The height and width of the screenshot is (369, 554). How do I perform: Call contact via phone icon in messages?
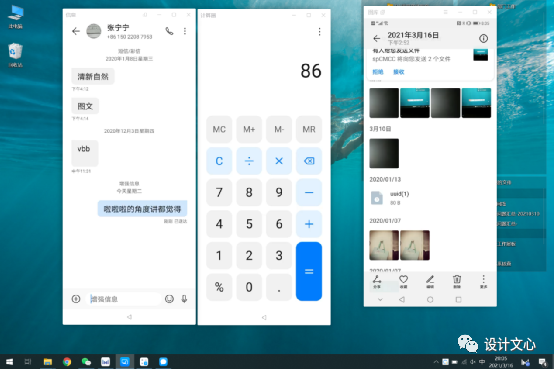tap(169, 31)
